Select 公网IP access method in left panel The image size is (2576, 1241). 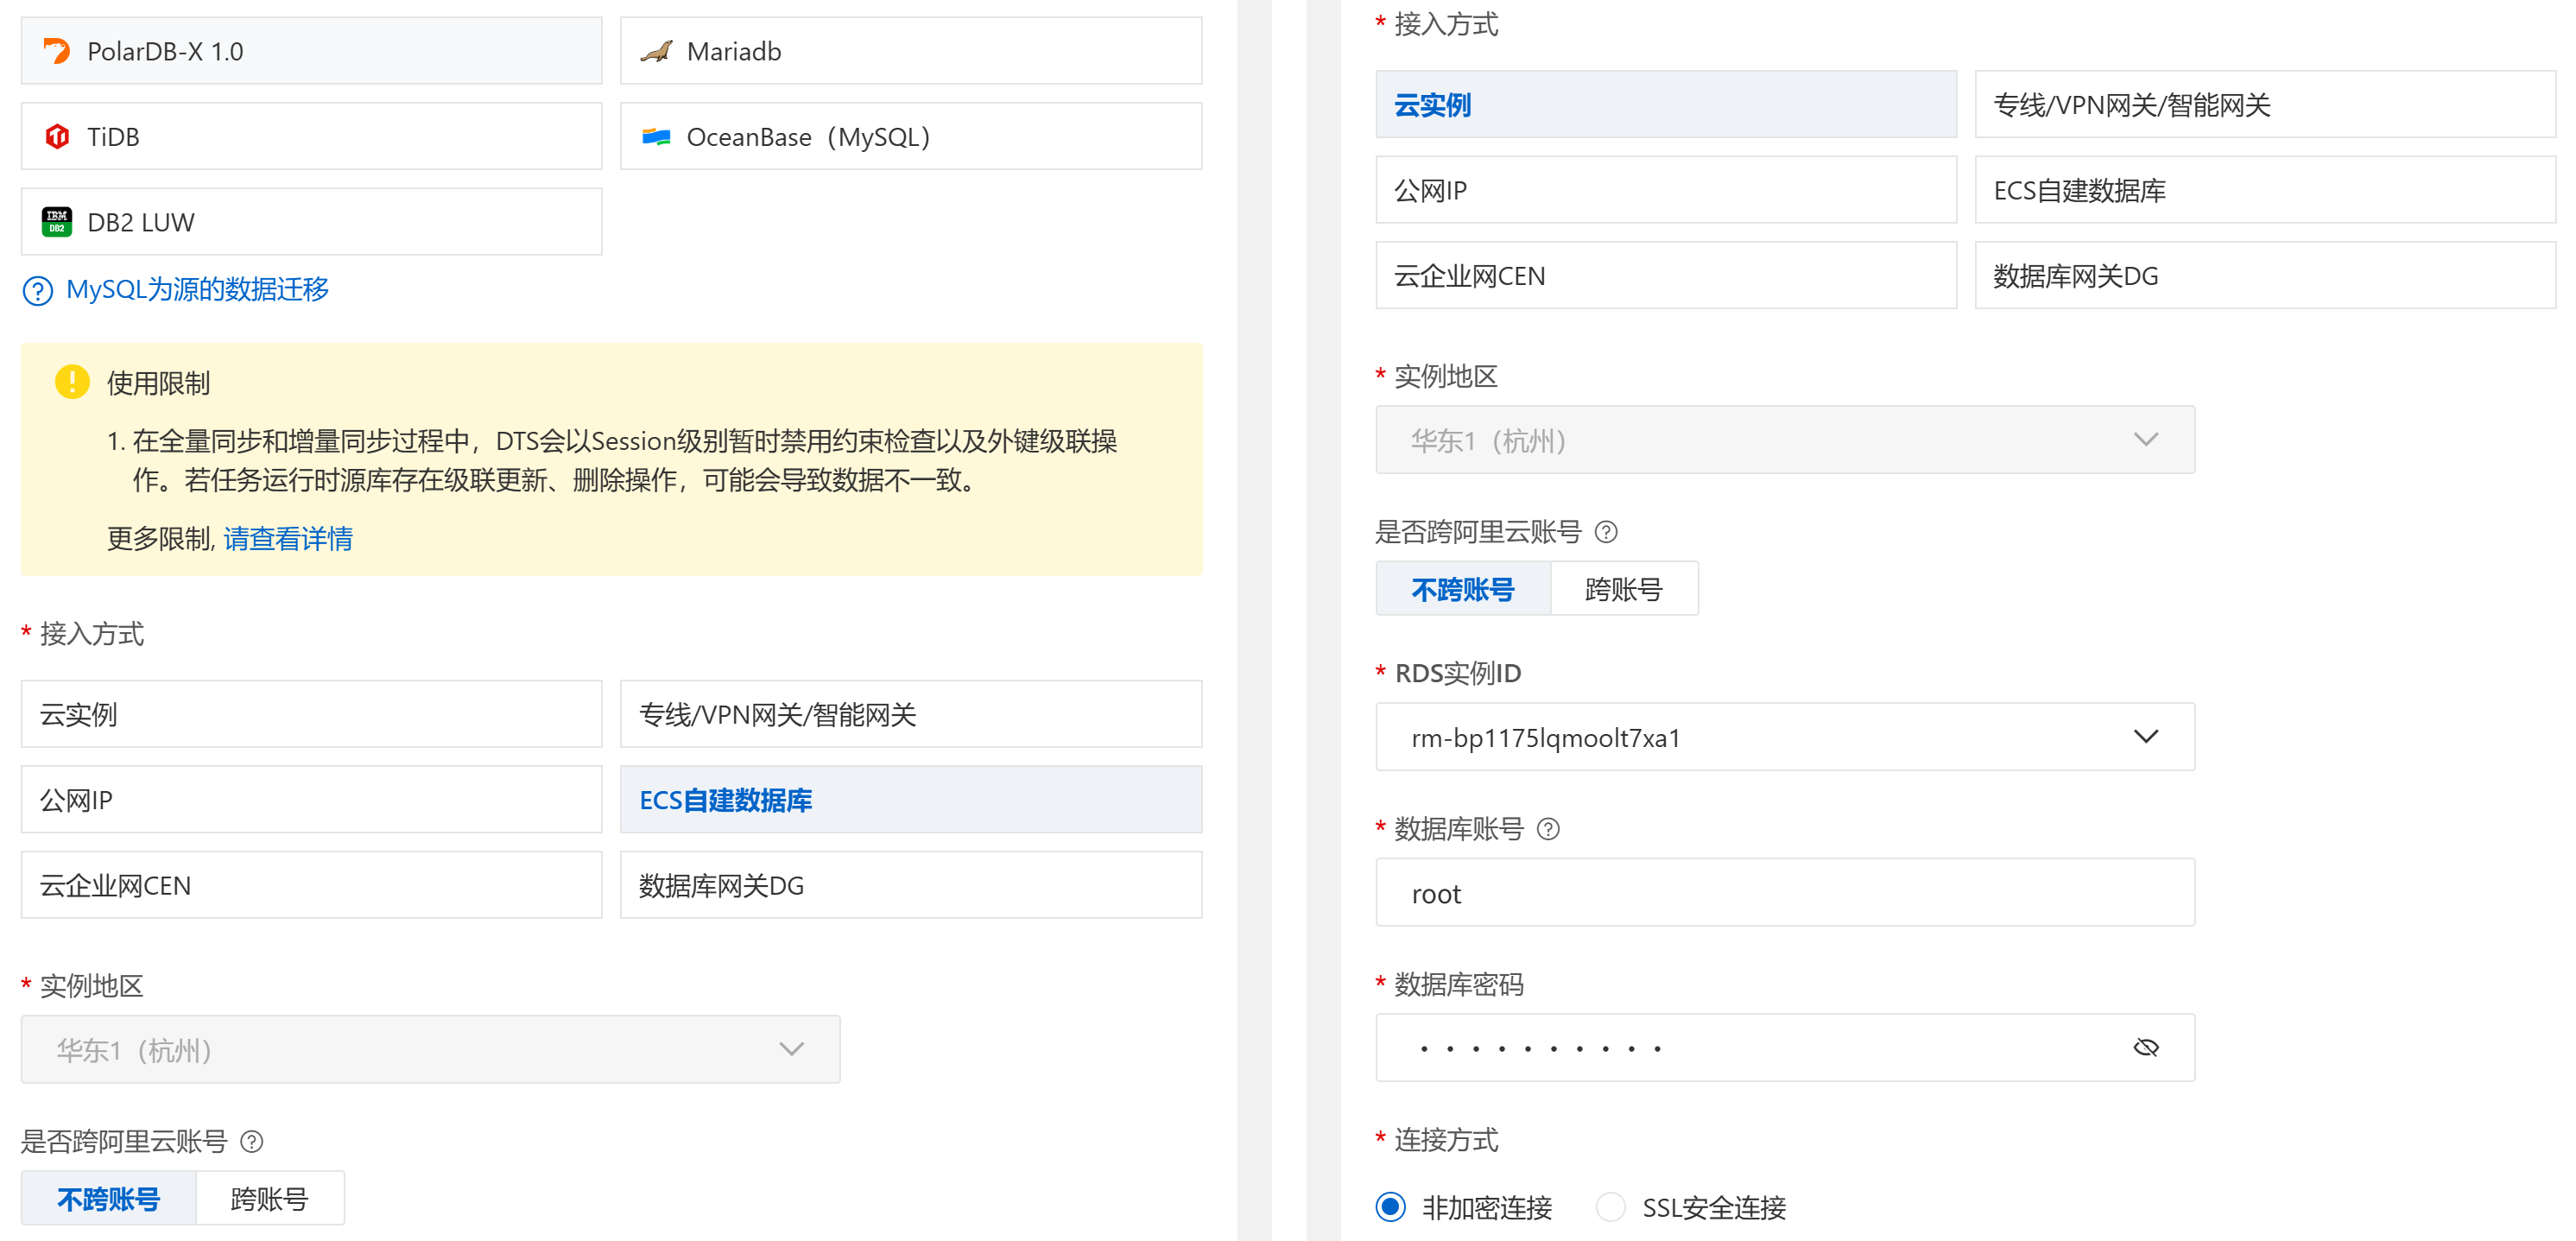(311, 800)
